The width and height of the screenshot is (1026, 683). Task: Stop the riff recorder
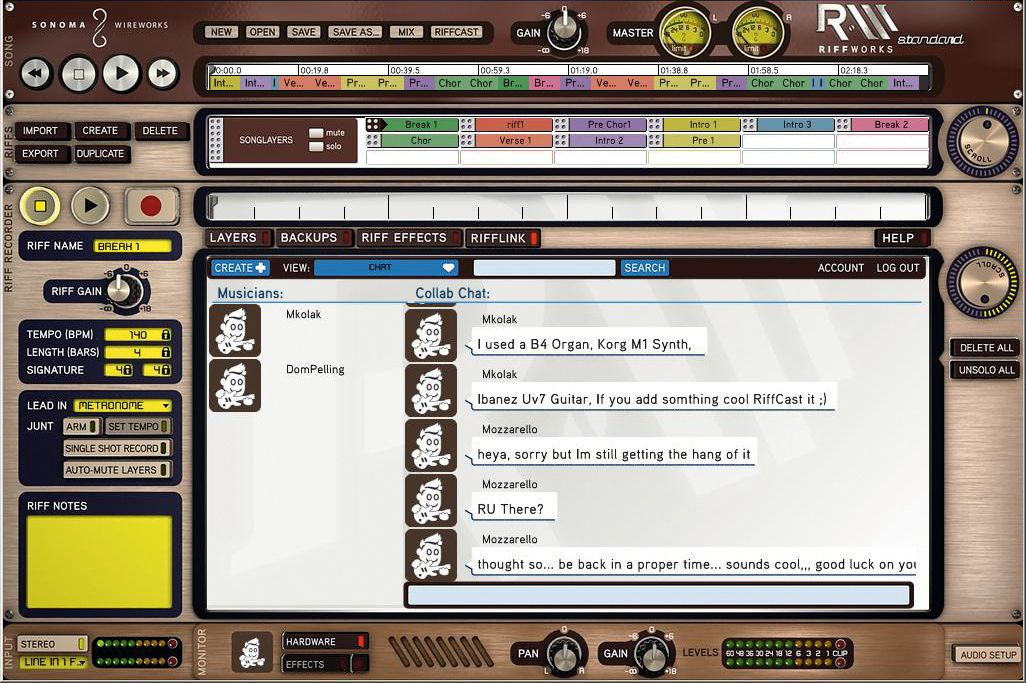pos(40,206)
